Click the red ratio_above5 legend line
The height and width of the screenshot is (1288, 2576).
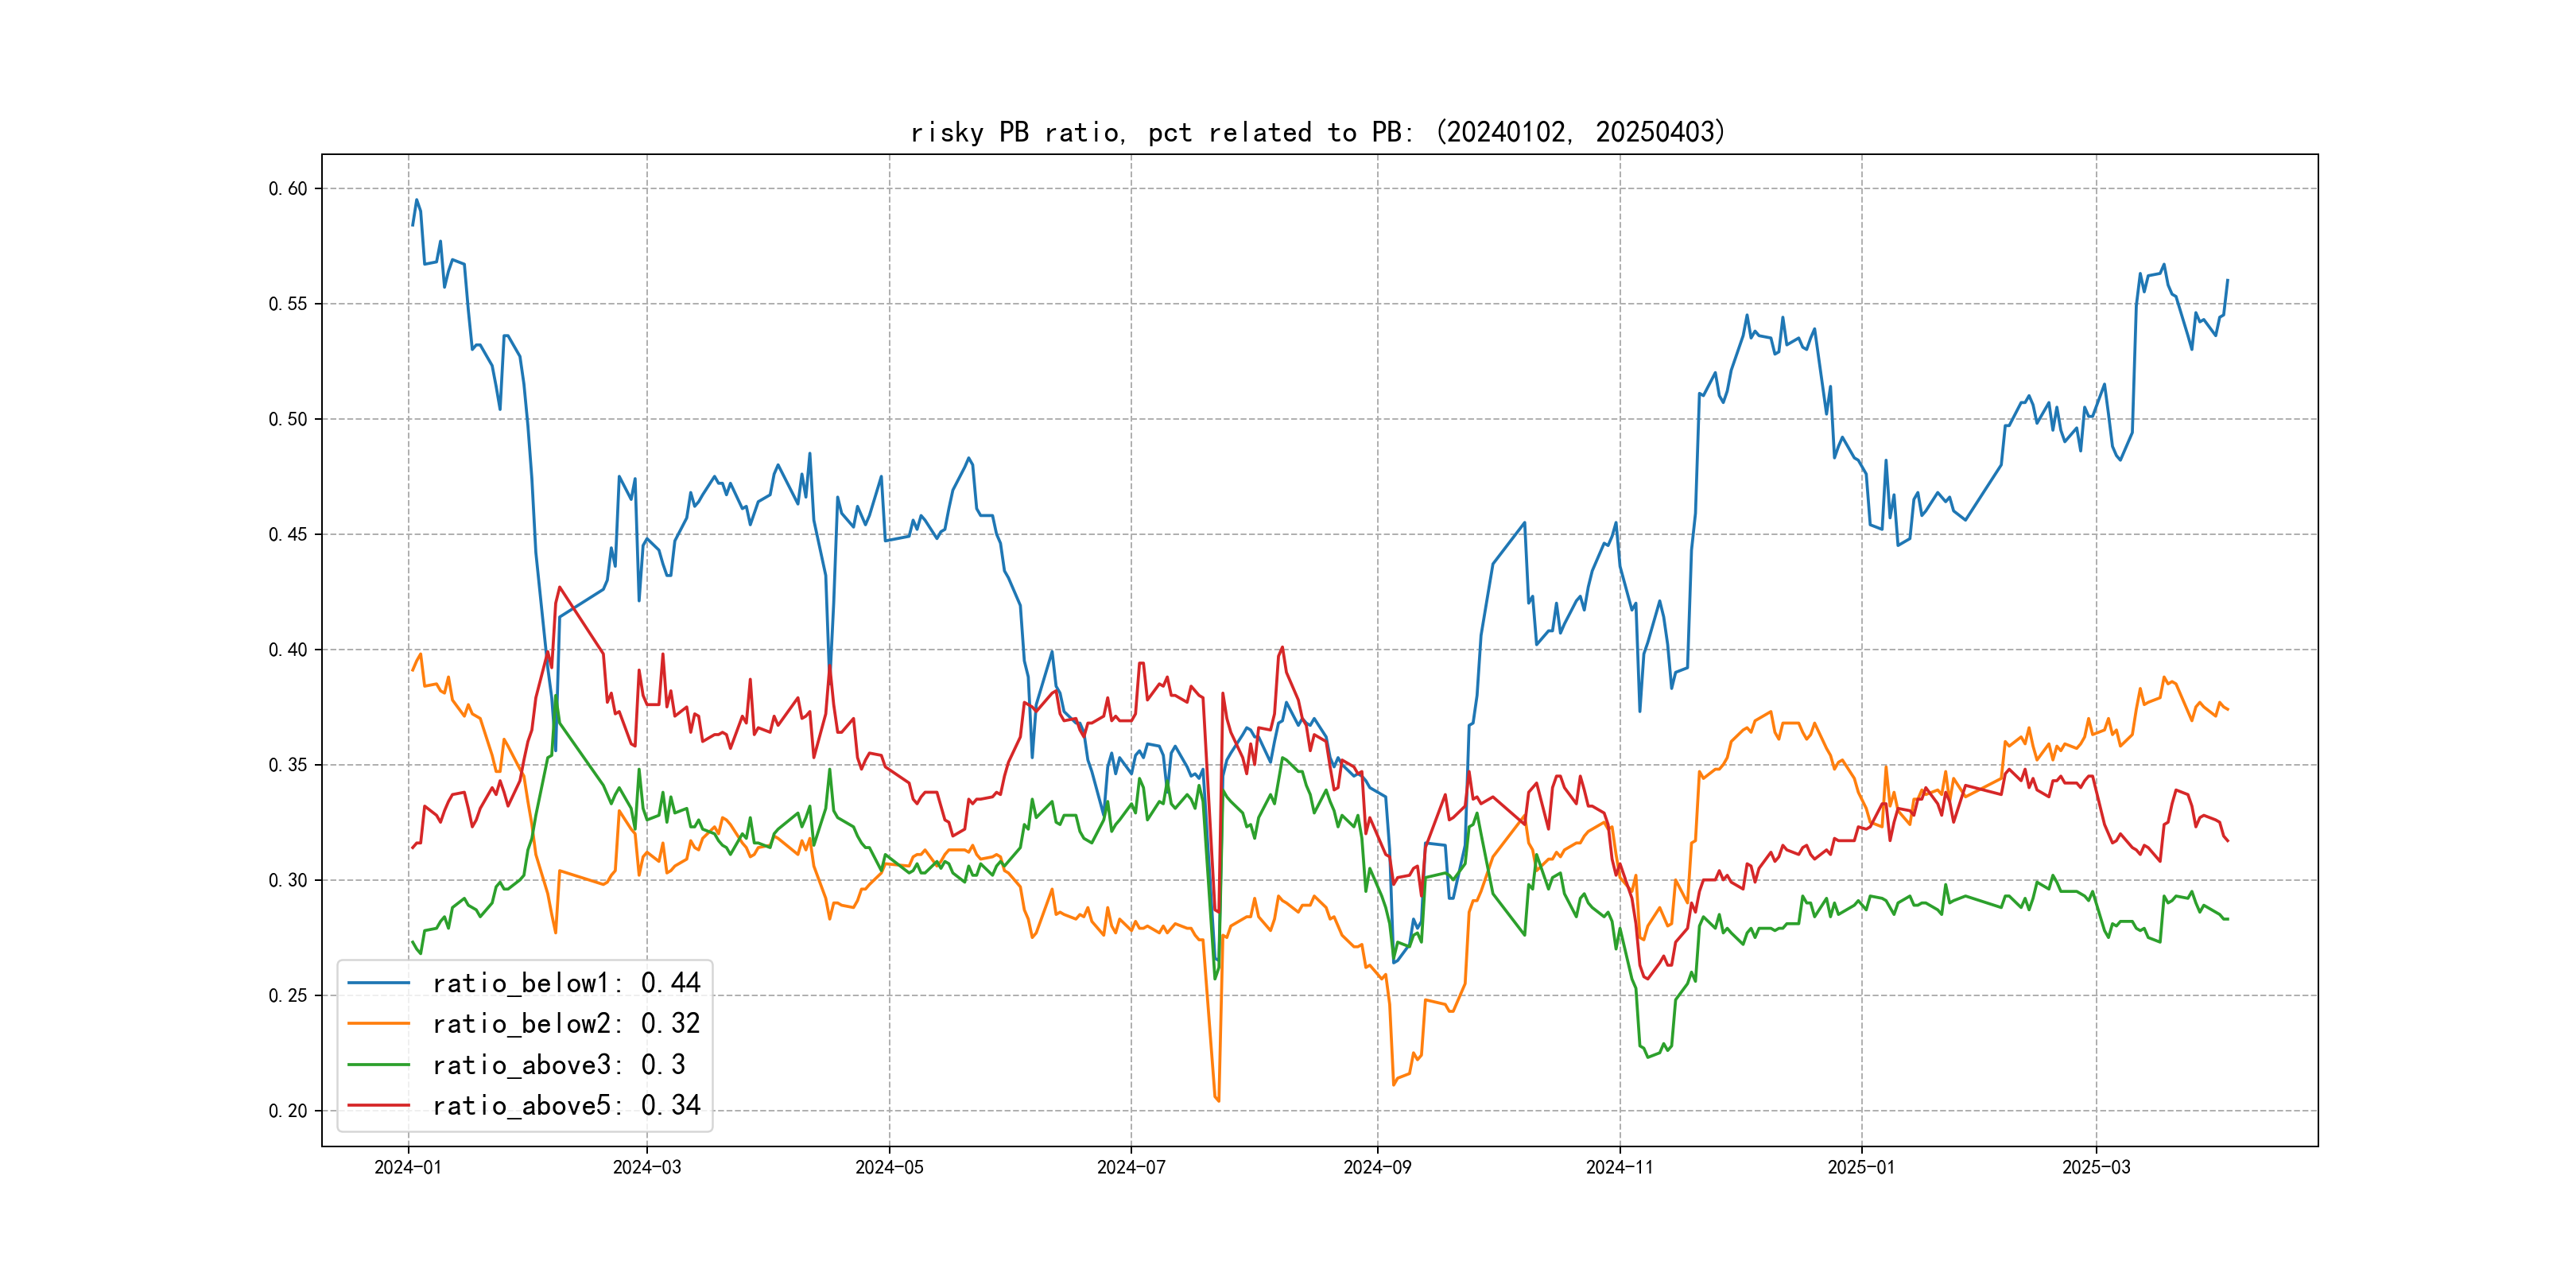point(378,1105)
